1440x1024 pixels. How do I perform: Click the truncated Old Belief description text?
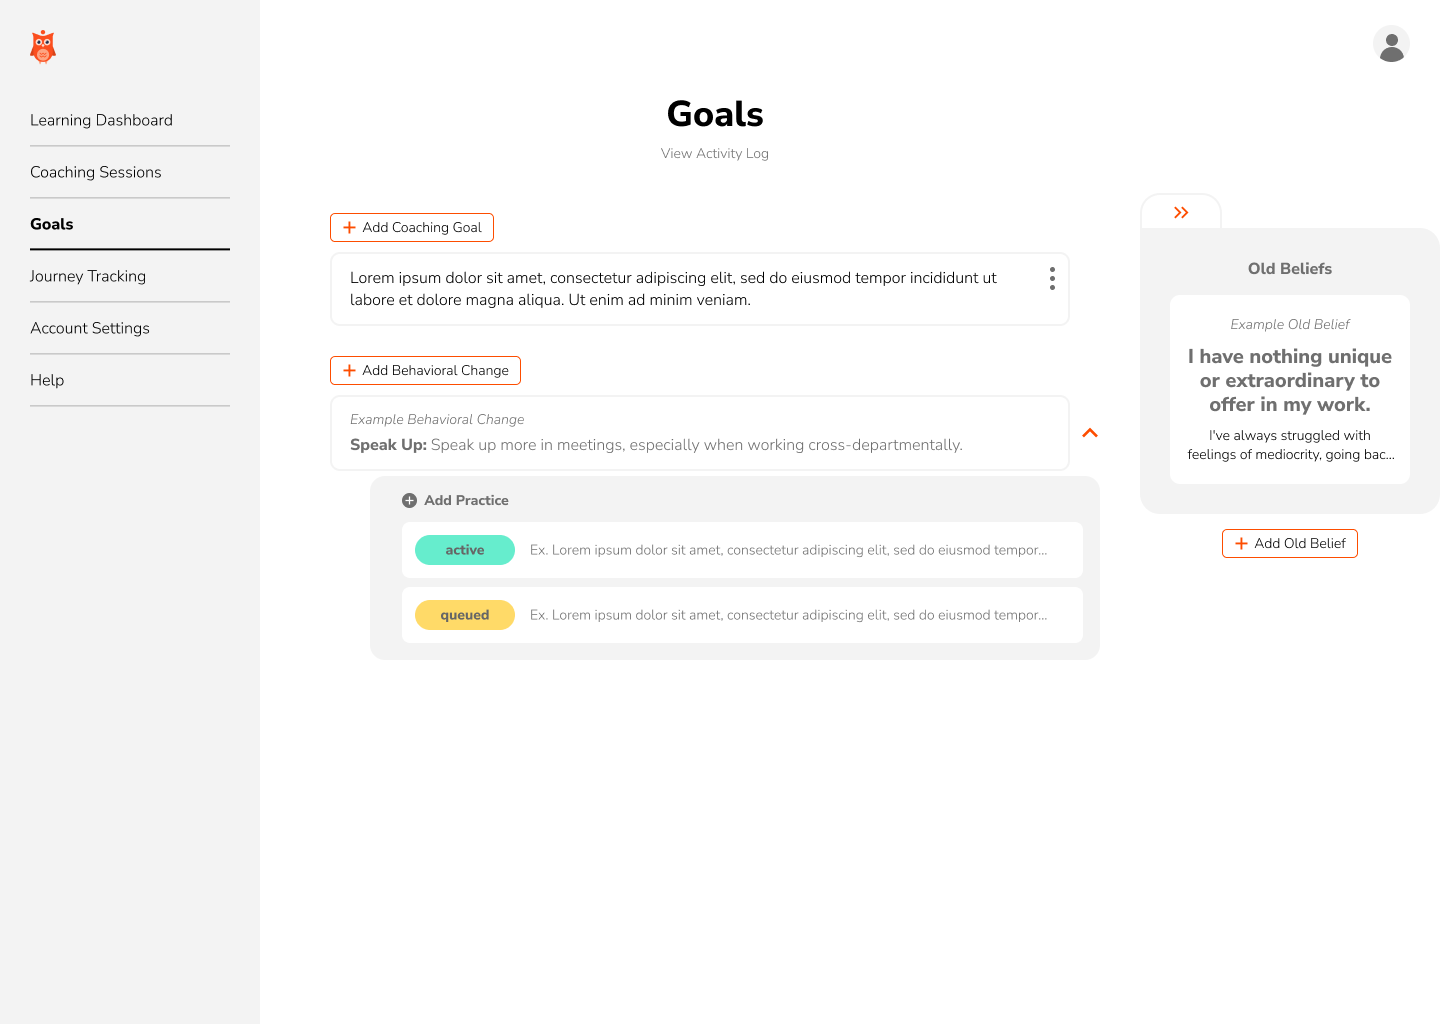point(1289,444)
